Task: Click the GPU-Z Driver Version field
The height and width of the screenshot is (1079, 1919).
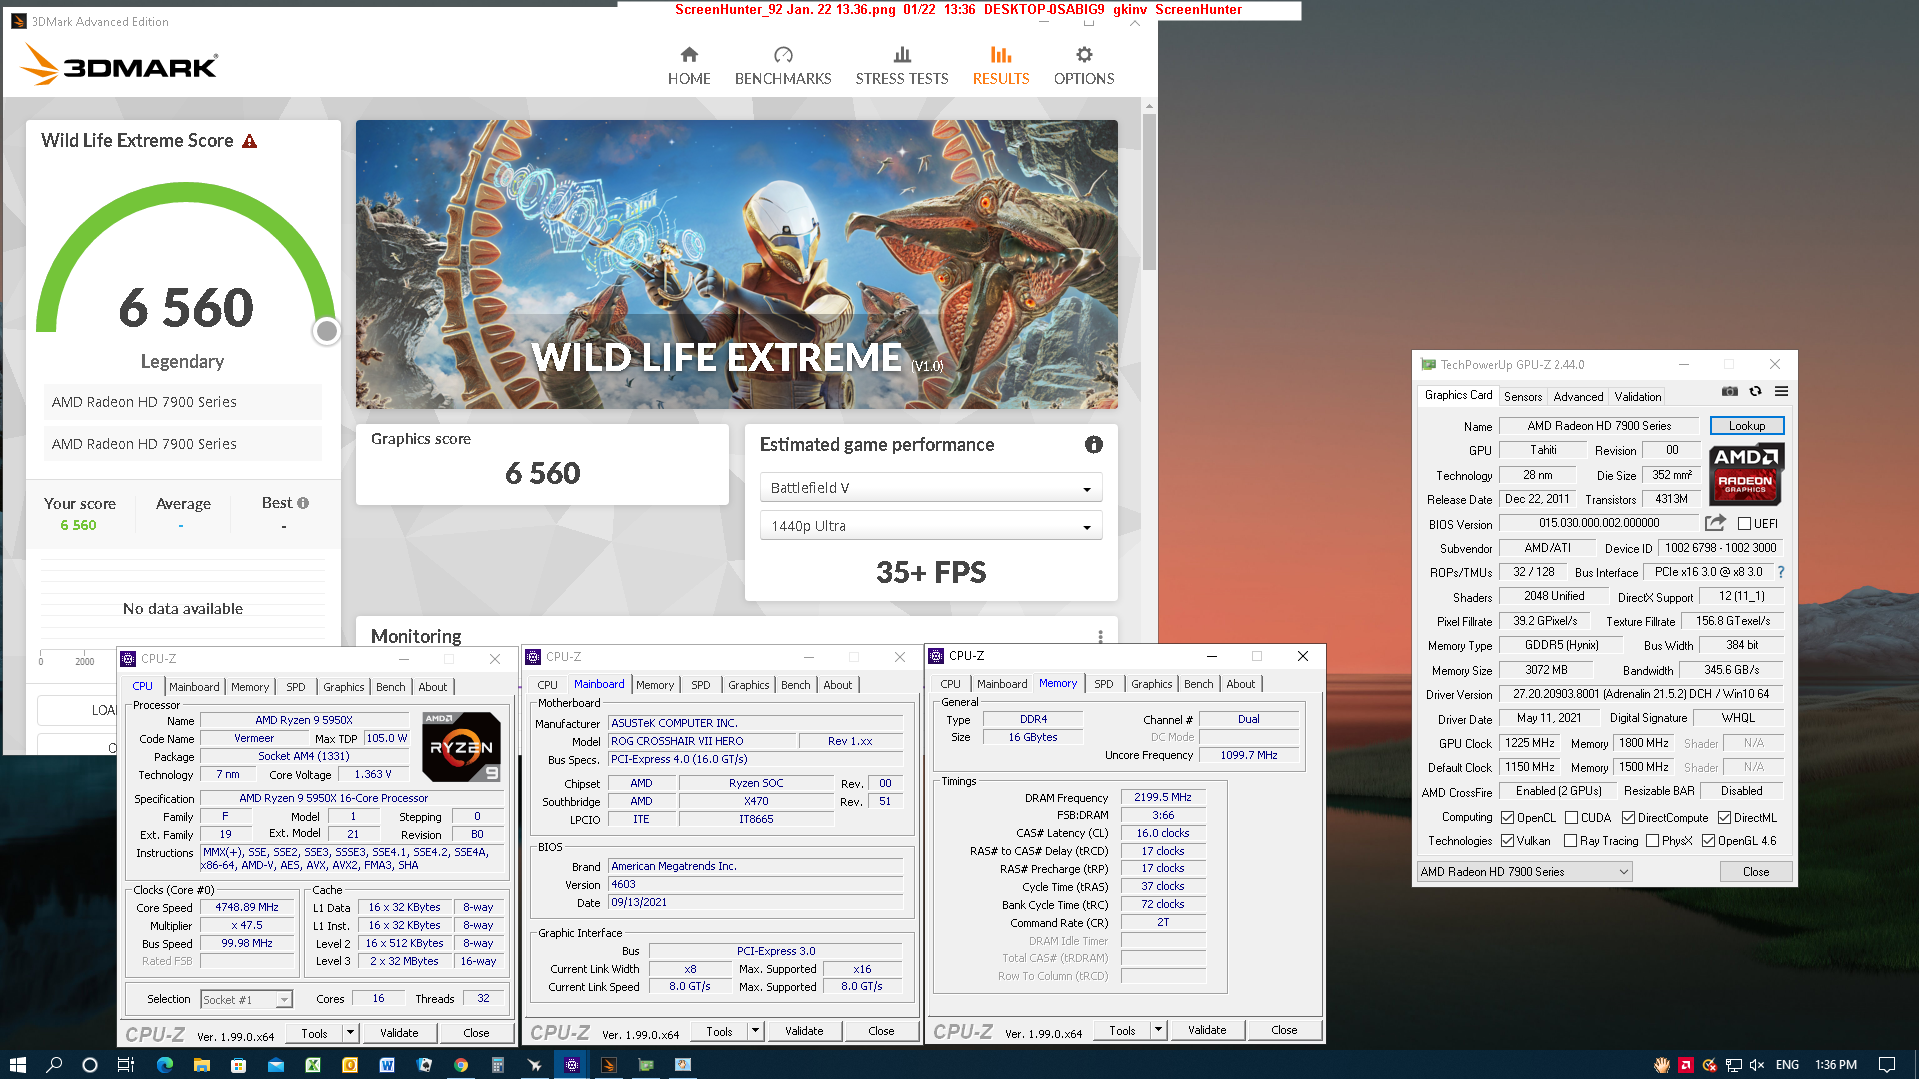Action: [1640, 694]
